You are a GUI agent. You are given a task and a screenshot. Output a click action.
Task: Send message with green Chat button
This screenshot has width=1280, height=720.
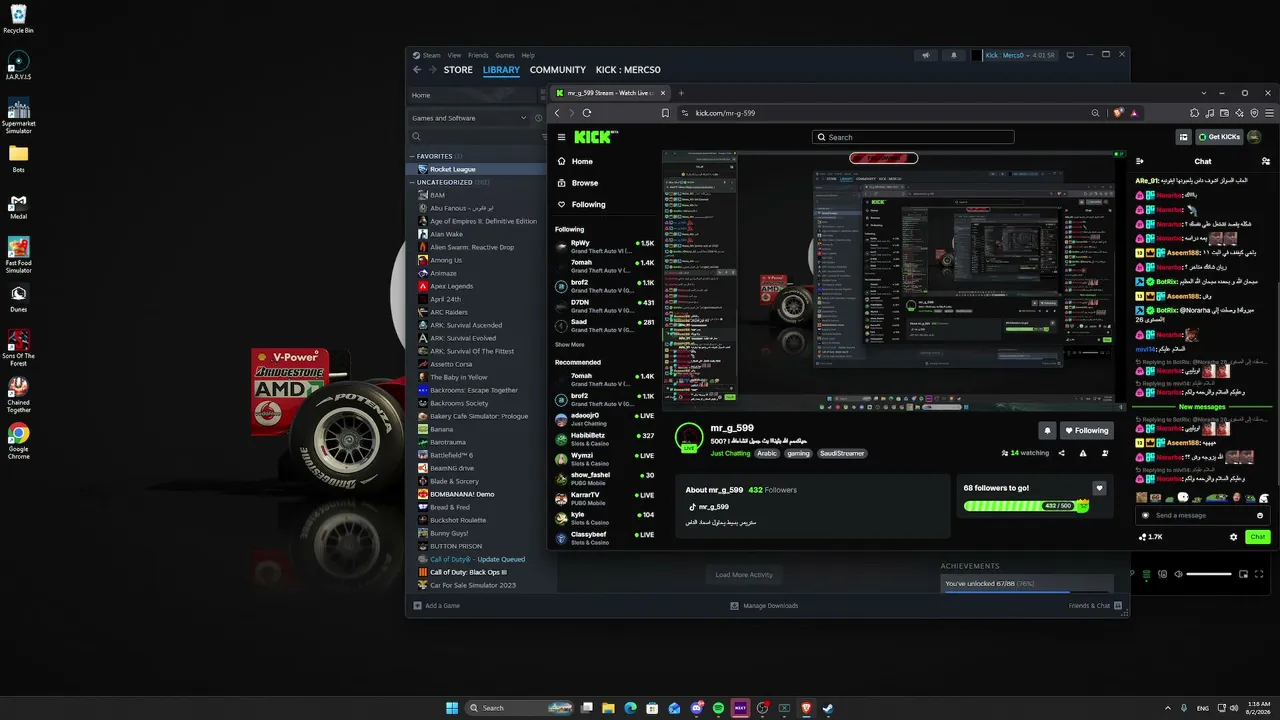click(1257, 537)
